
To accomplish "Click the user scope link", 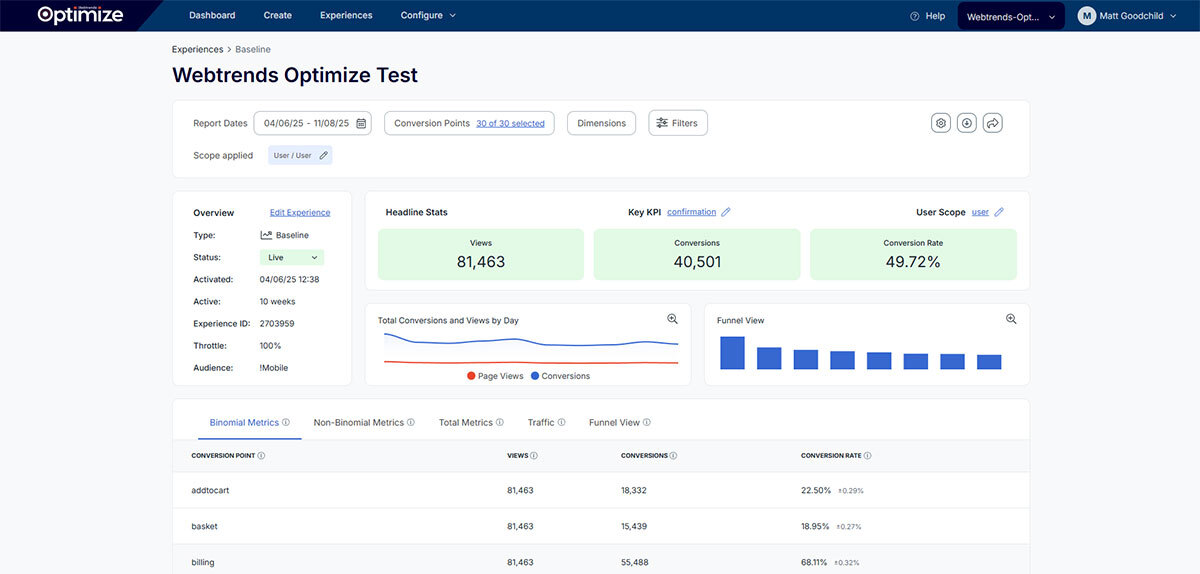I will [x=980, y=212].
